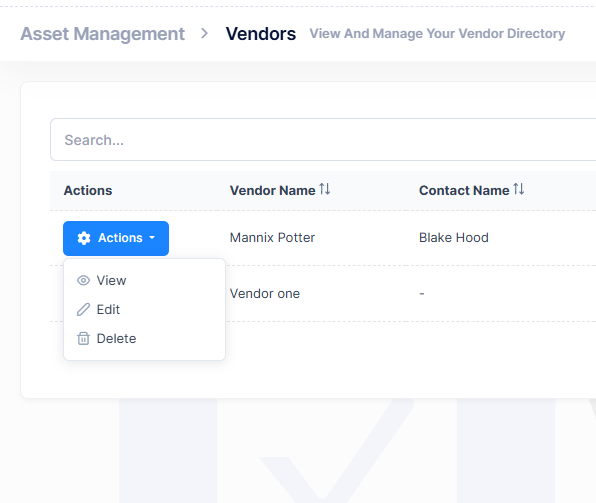
Task: Select the Blake Hood contact cell
Action: [x=454, y=238]
